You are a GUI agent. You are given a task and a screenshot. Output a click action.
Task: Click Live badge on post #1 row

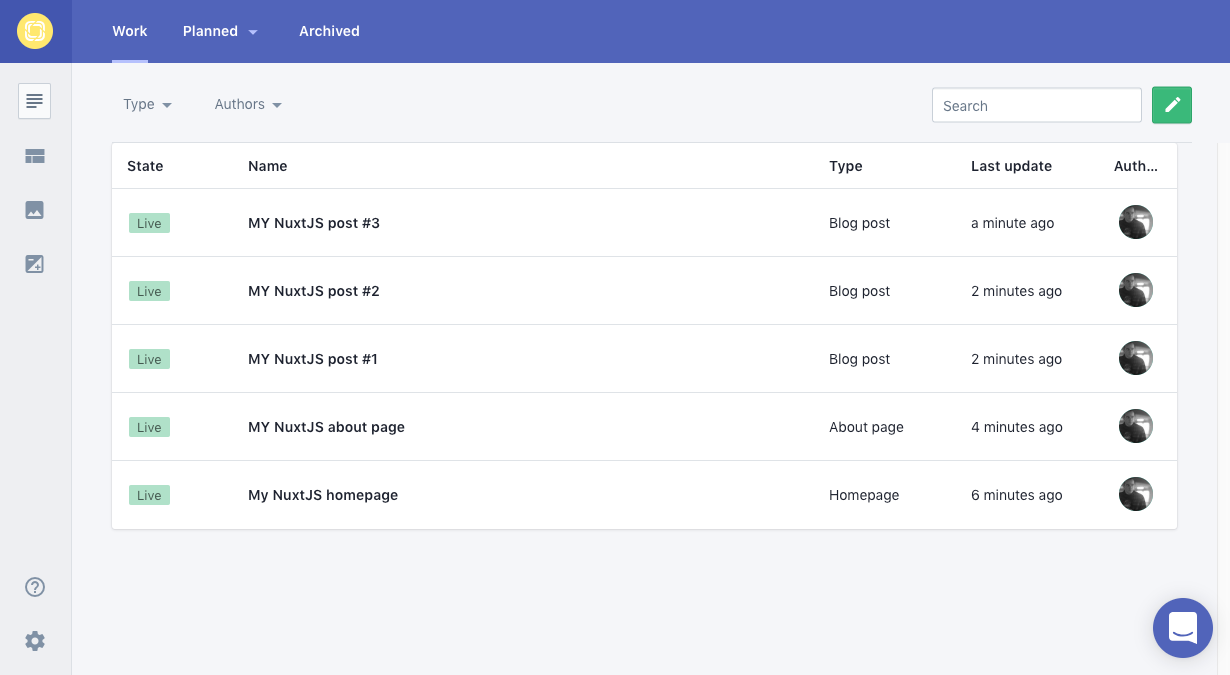tap(149, 359)
